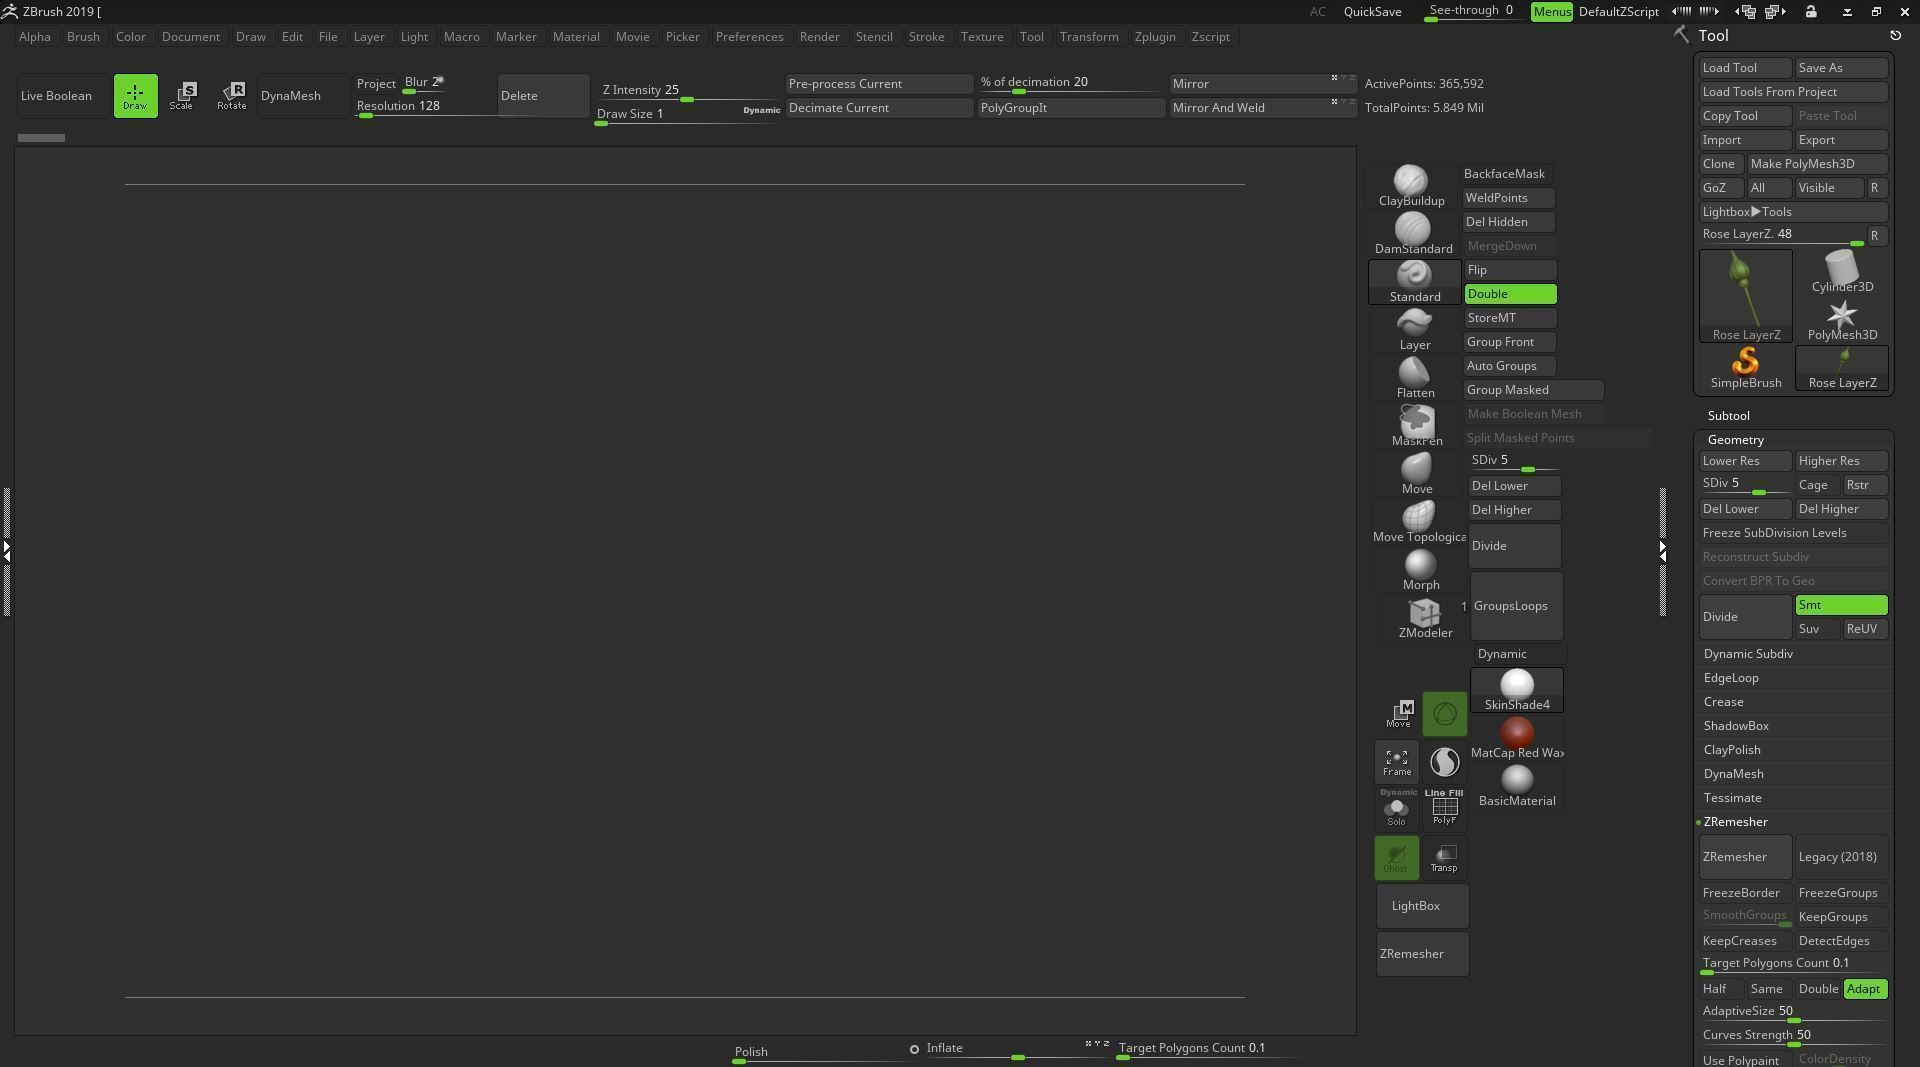
Task: Select the large Rose LayerZ tool thumbnail
Action: point(1745,297)
